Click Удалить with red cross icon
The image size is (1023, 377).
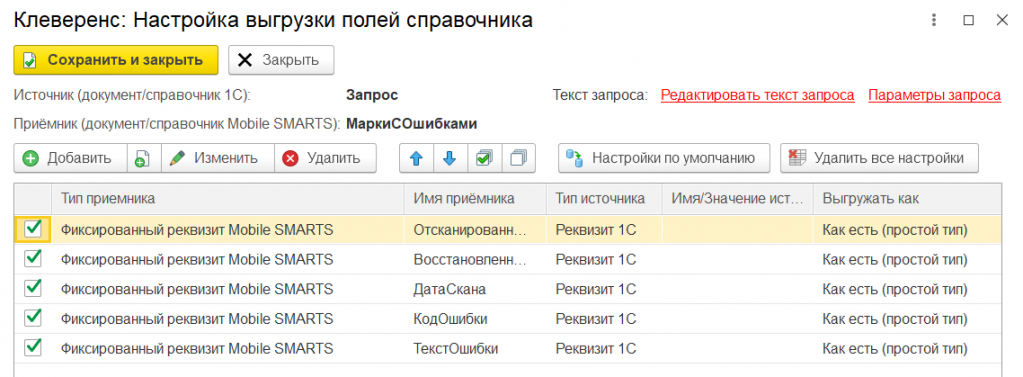tap(326, 158)
